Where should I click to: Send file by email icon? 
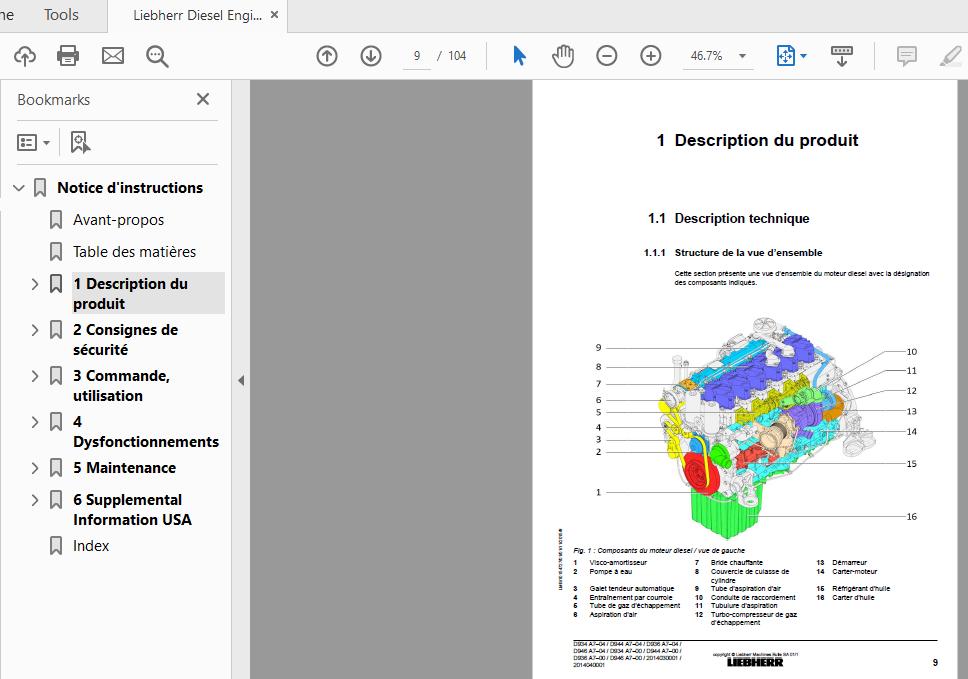click(x=113, y=56)
